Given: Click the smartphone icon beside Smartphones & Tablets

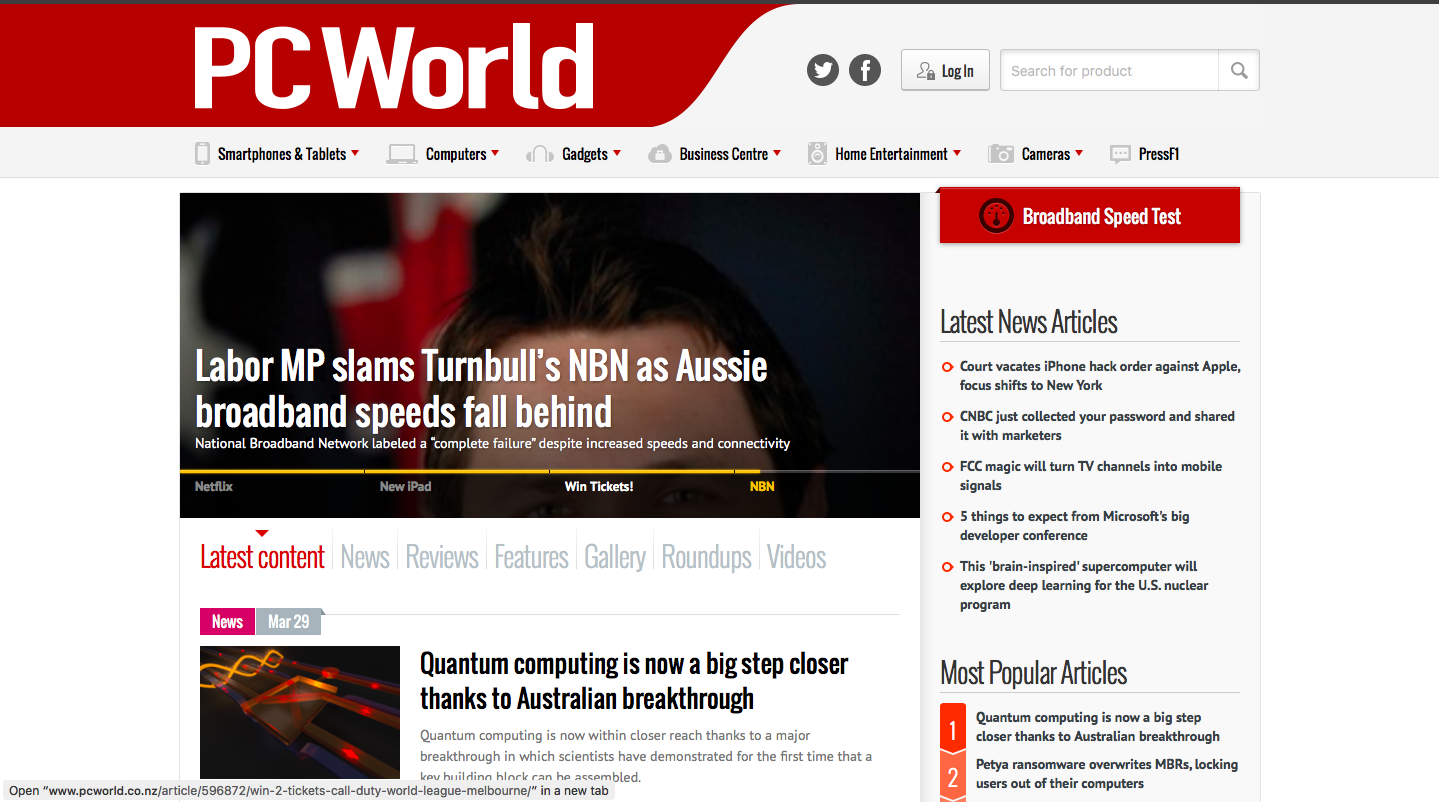Looking at the screenshot, I should click(x=202, y=153).
